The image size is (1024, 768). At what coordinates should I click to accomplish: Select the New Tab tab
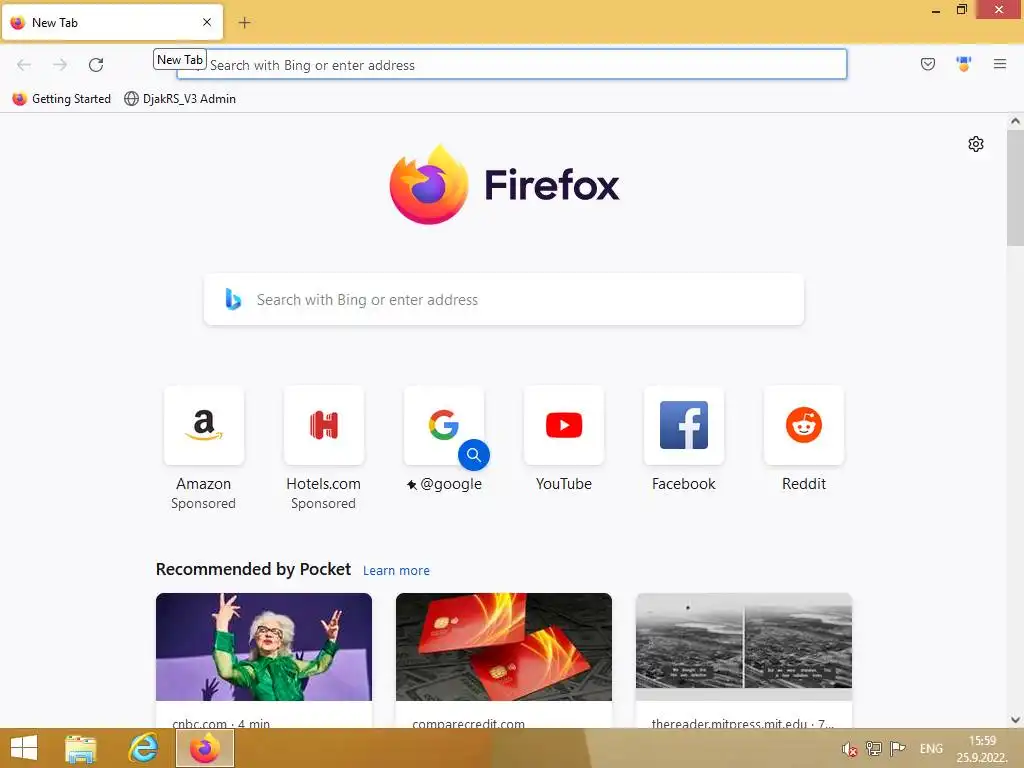coord(112,22)
